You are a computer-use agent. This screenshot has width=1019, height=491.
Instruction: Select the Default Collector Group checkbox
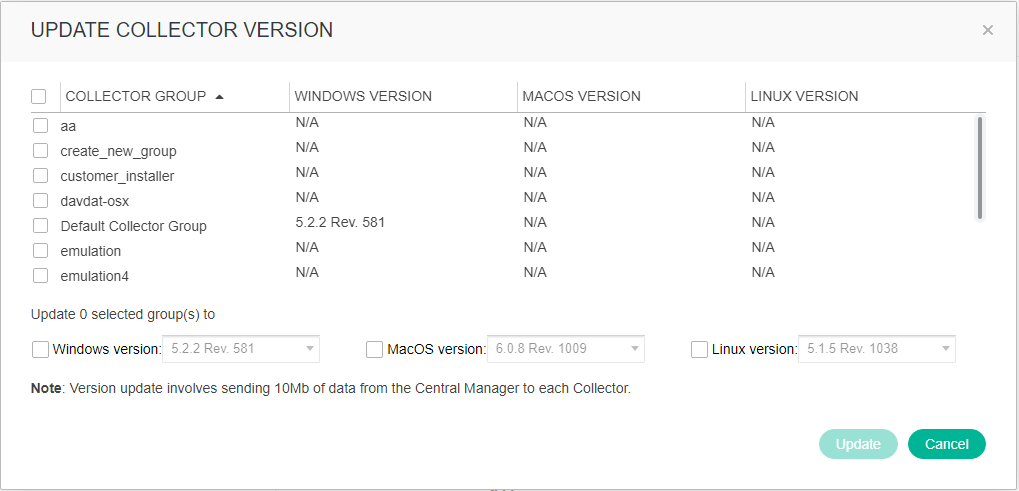coord(41,226)
